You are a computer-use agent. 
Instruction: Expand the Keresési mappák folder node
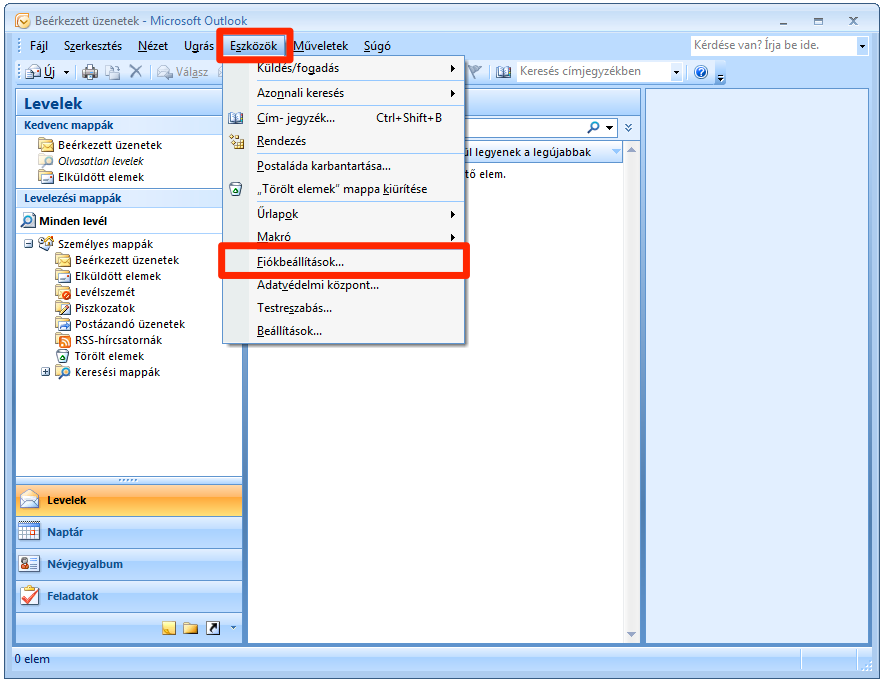point(45,372)
